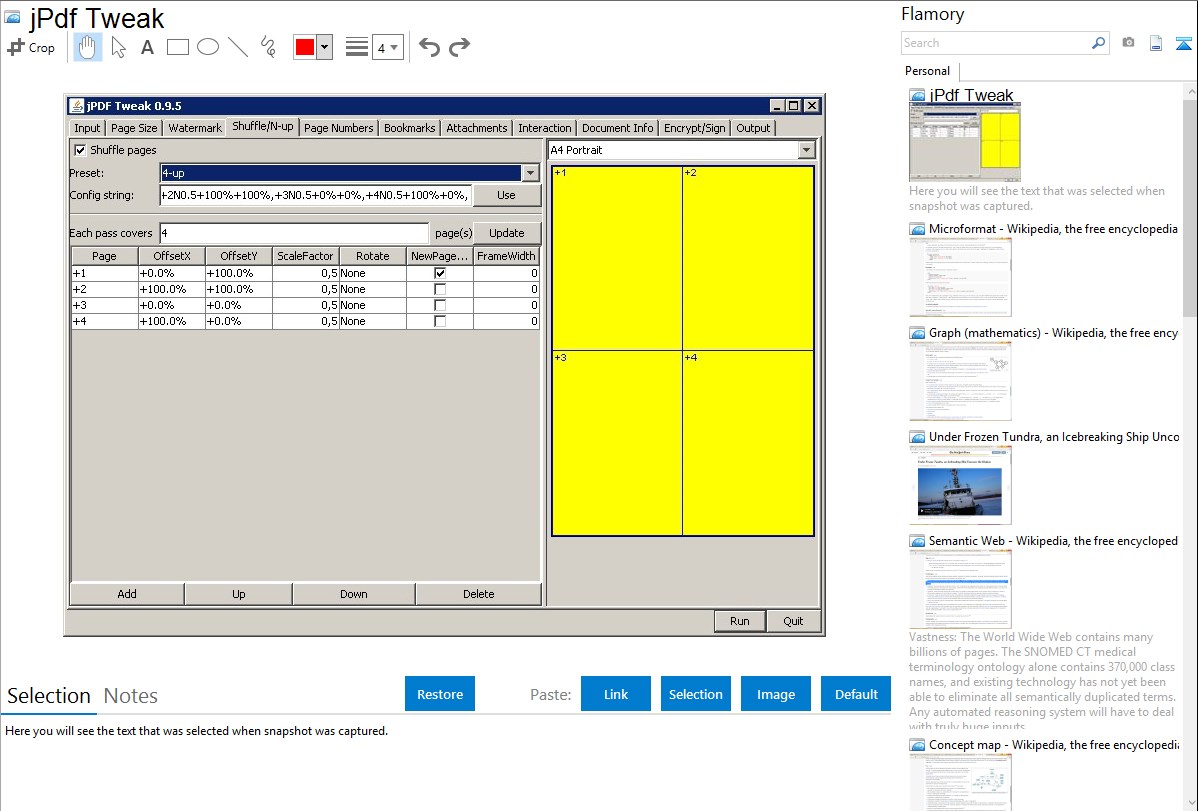The height and width of the screenshot is (811, 1198).
Task: Check NewPage for row +4
Action: point(440,321)
